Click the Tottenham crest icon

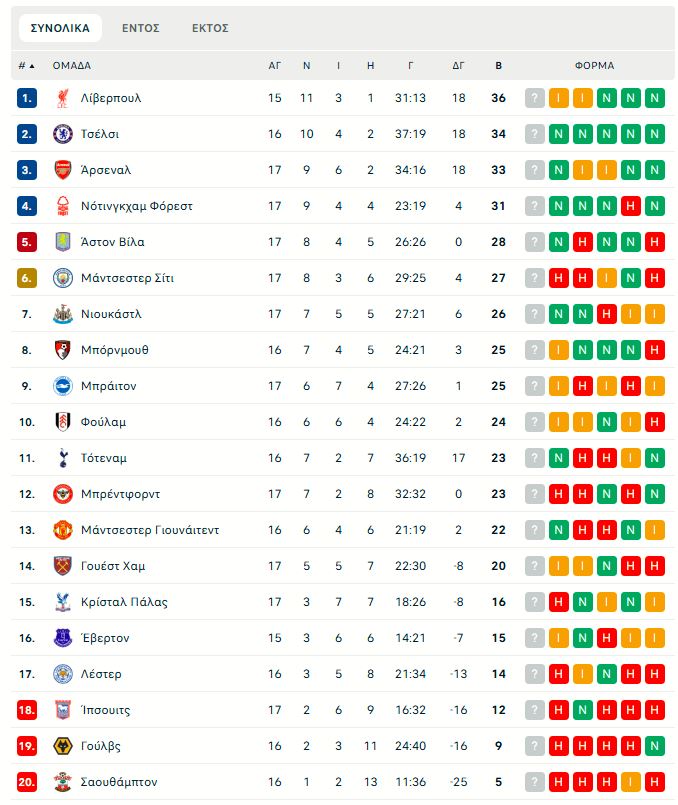63,458
